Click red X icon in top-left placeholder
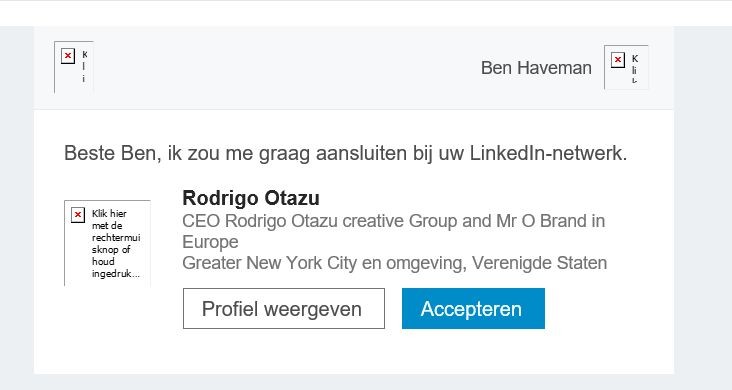Image resolution: width=732 pixels, height=390 pixels. tap(68, 56)
